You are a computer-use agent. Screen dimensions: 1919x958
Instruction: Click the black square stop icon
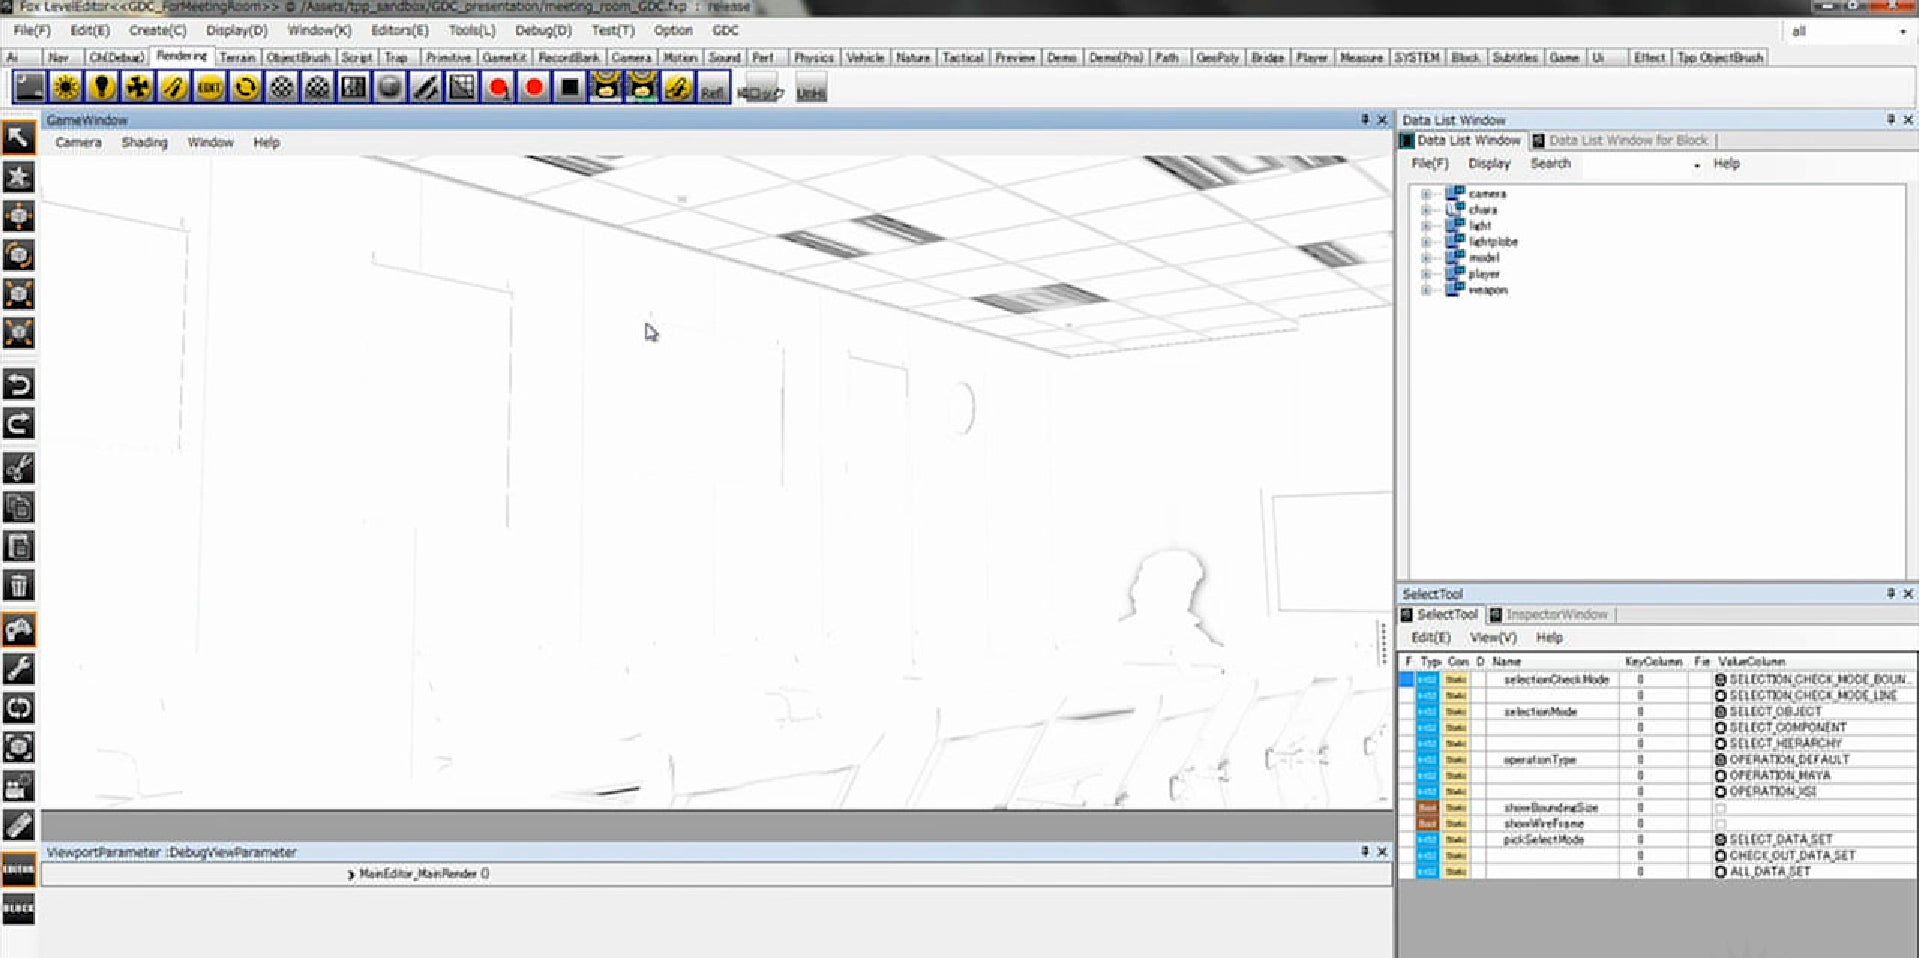click(569, 88)
